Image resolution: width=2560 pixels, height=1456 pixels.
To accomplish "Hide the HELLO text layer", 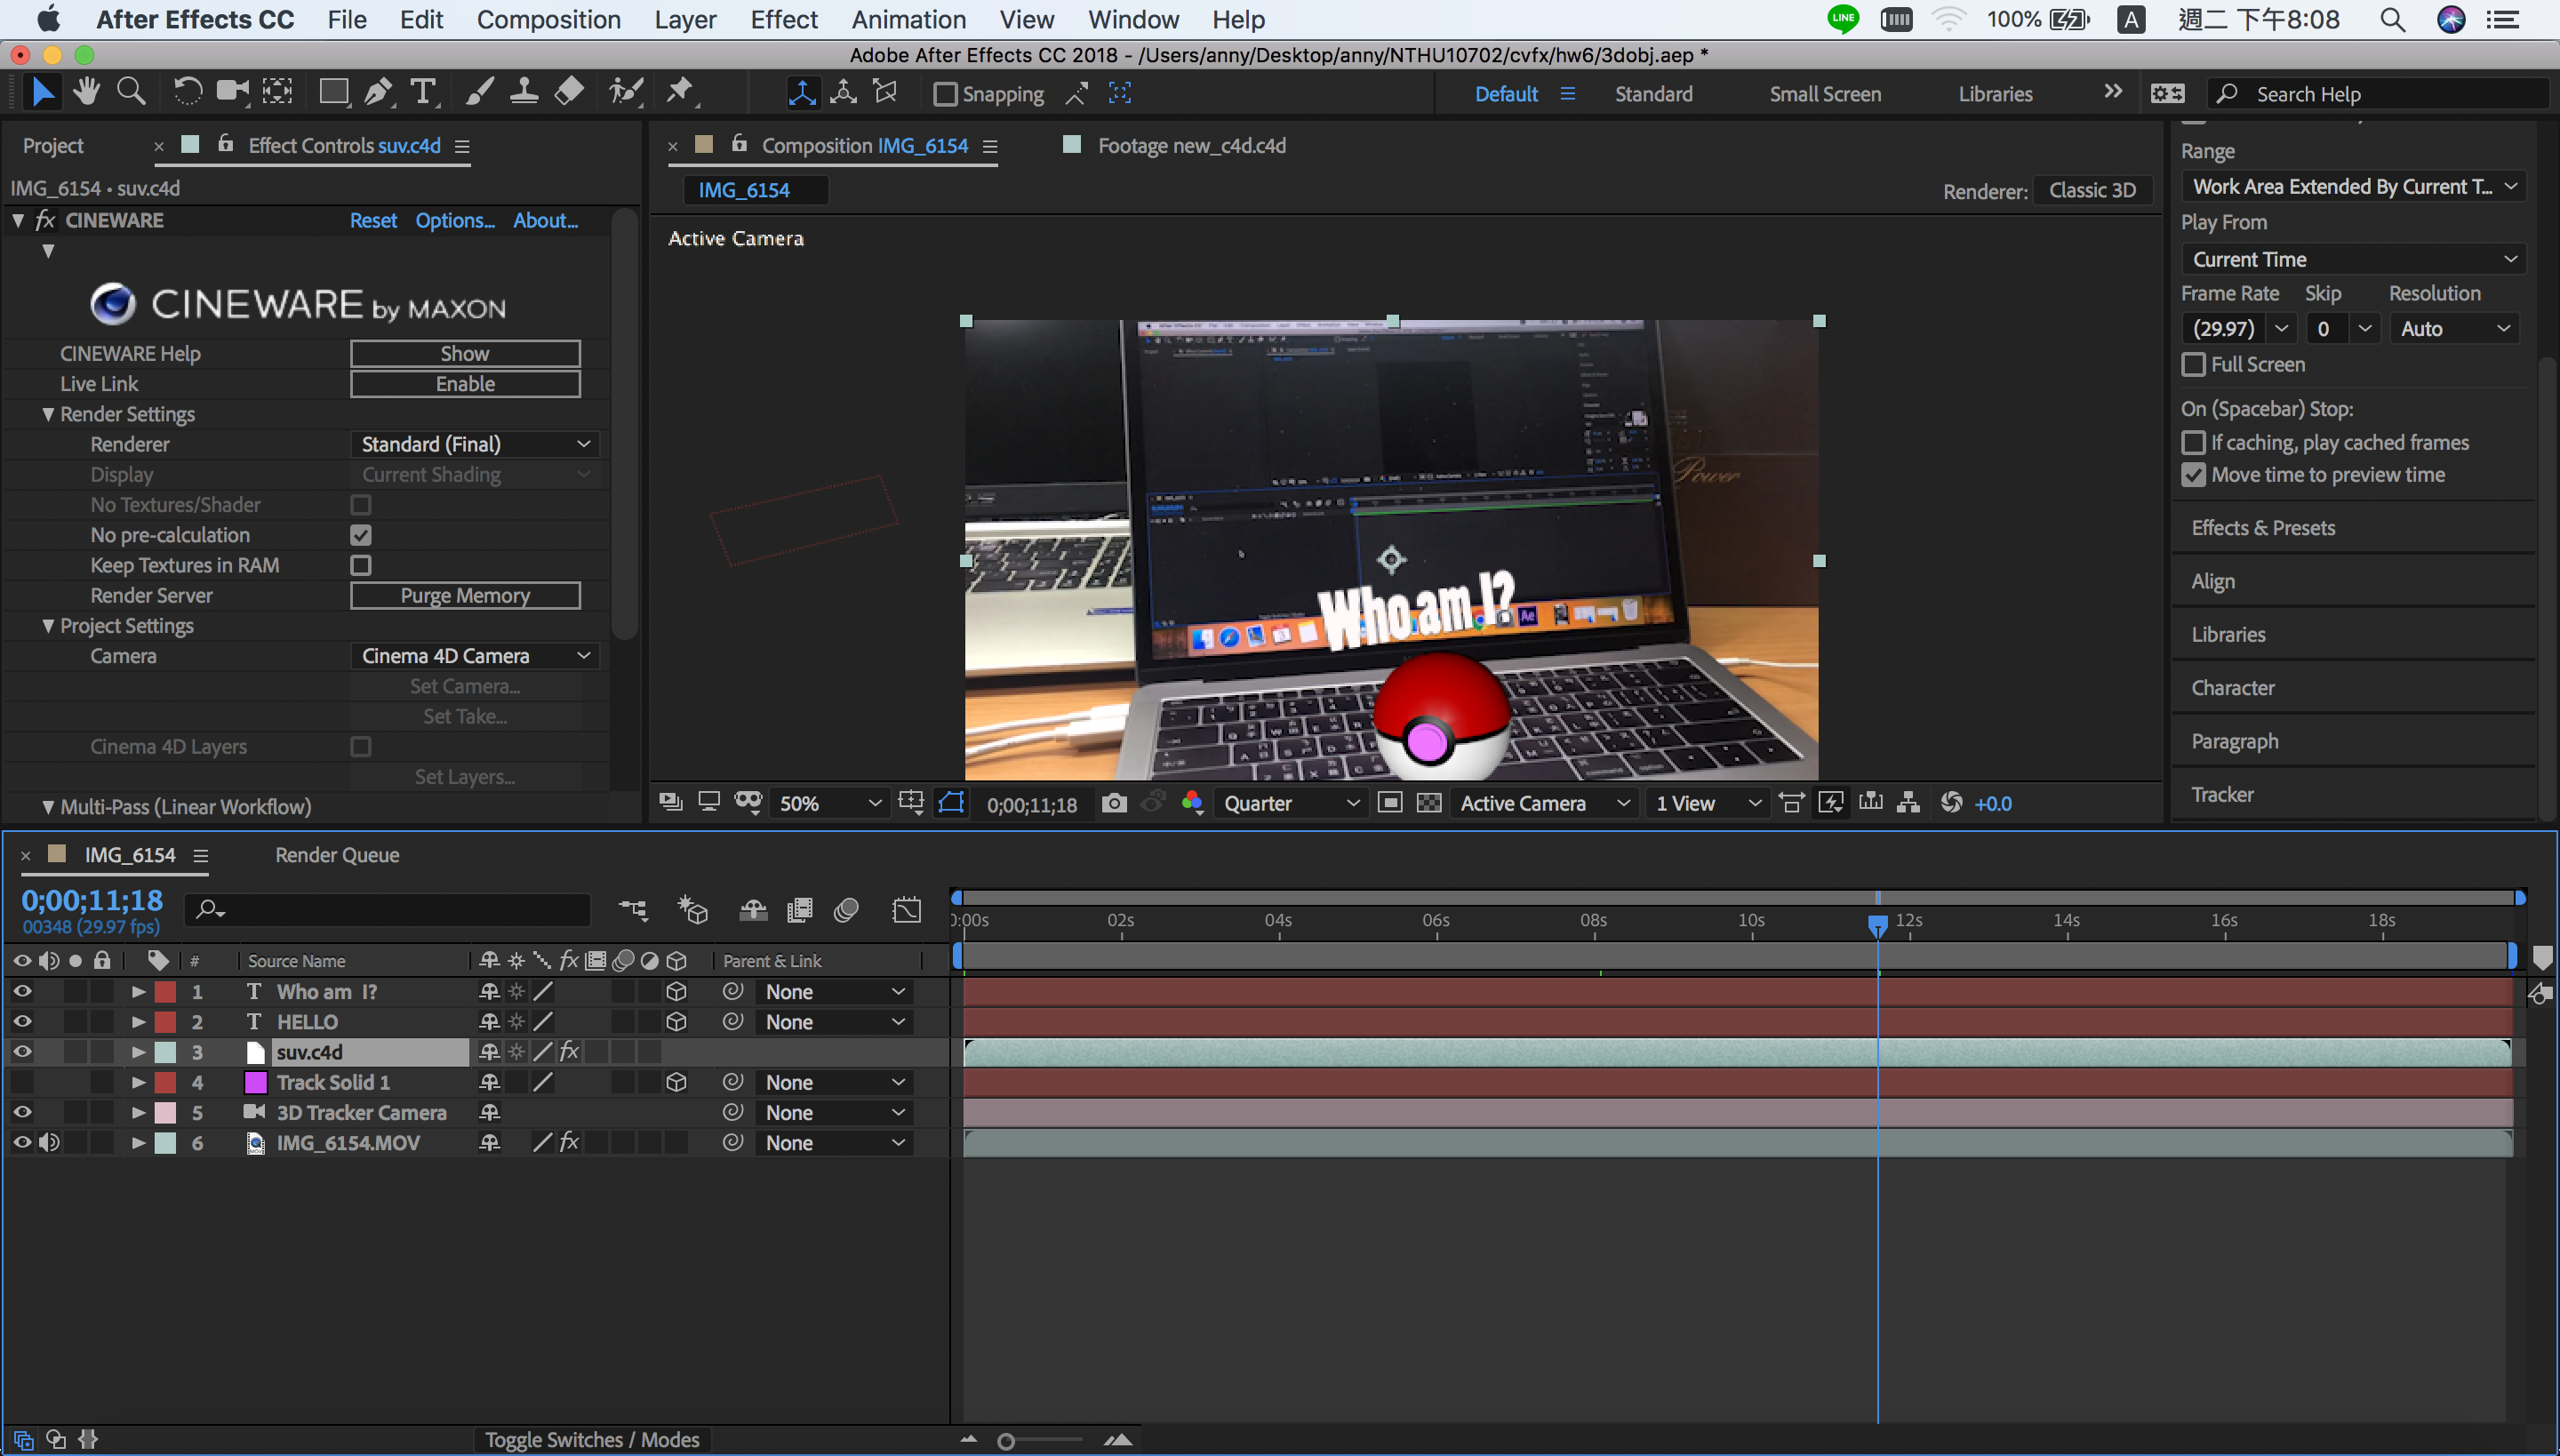I will [x=22, y=1021].
